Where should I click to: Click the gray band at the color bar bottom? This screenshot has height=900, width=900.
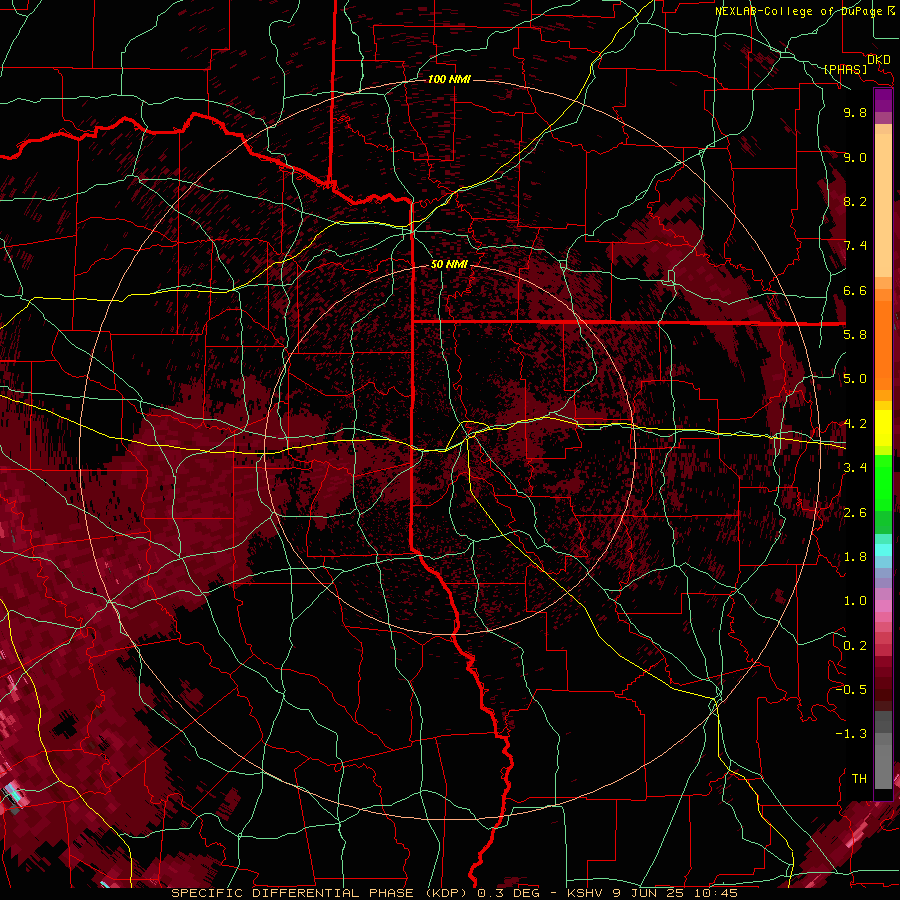(x=883, y=752)
